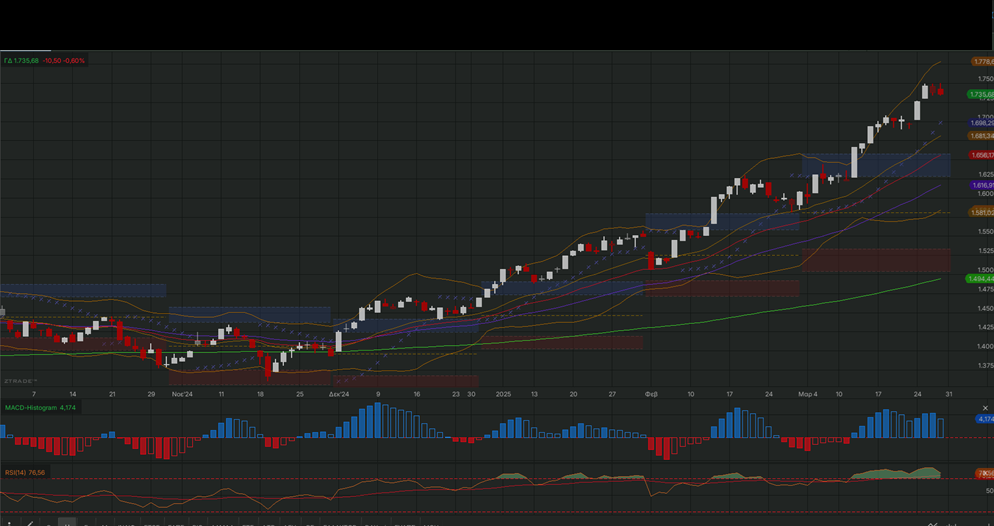This screenshot has height=526, width=994.
Task: Click the Δεκ'24 date label
Action: pyautogui.click(x=339, y=394)
